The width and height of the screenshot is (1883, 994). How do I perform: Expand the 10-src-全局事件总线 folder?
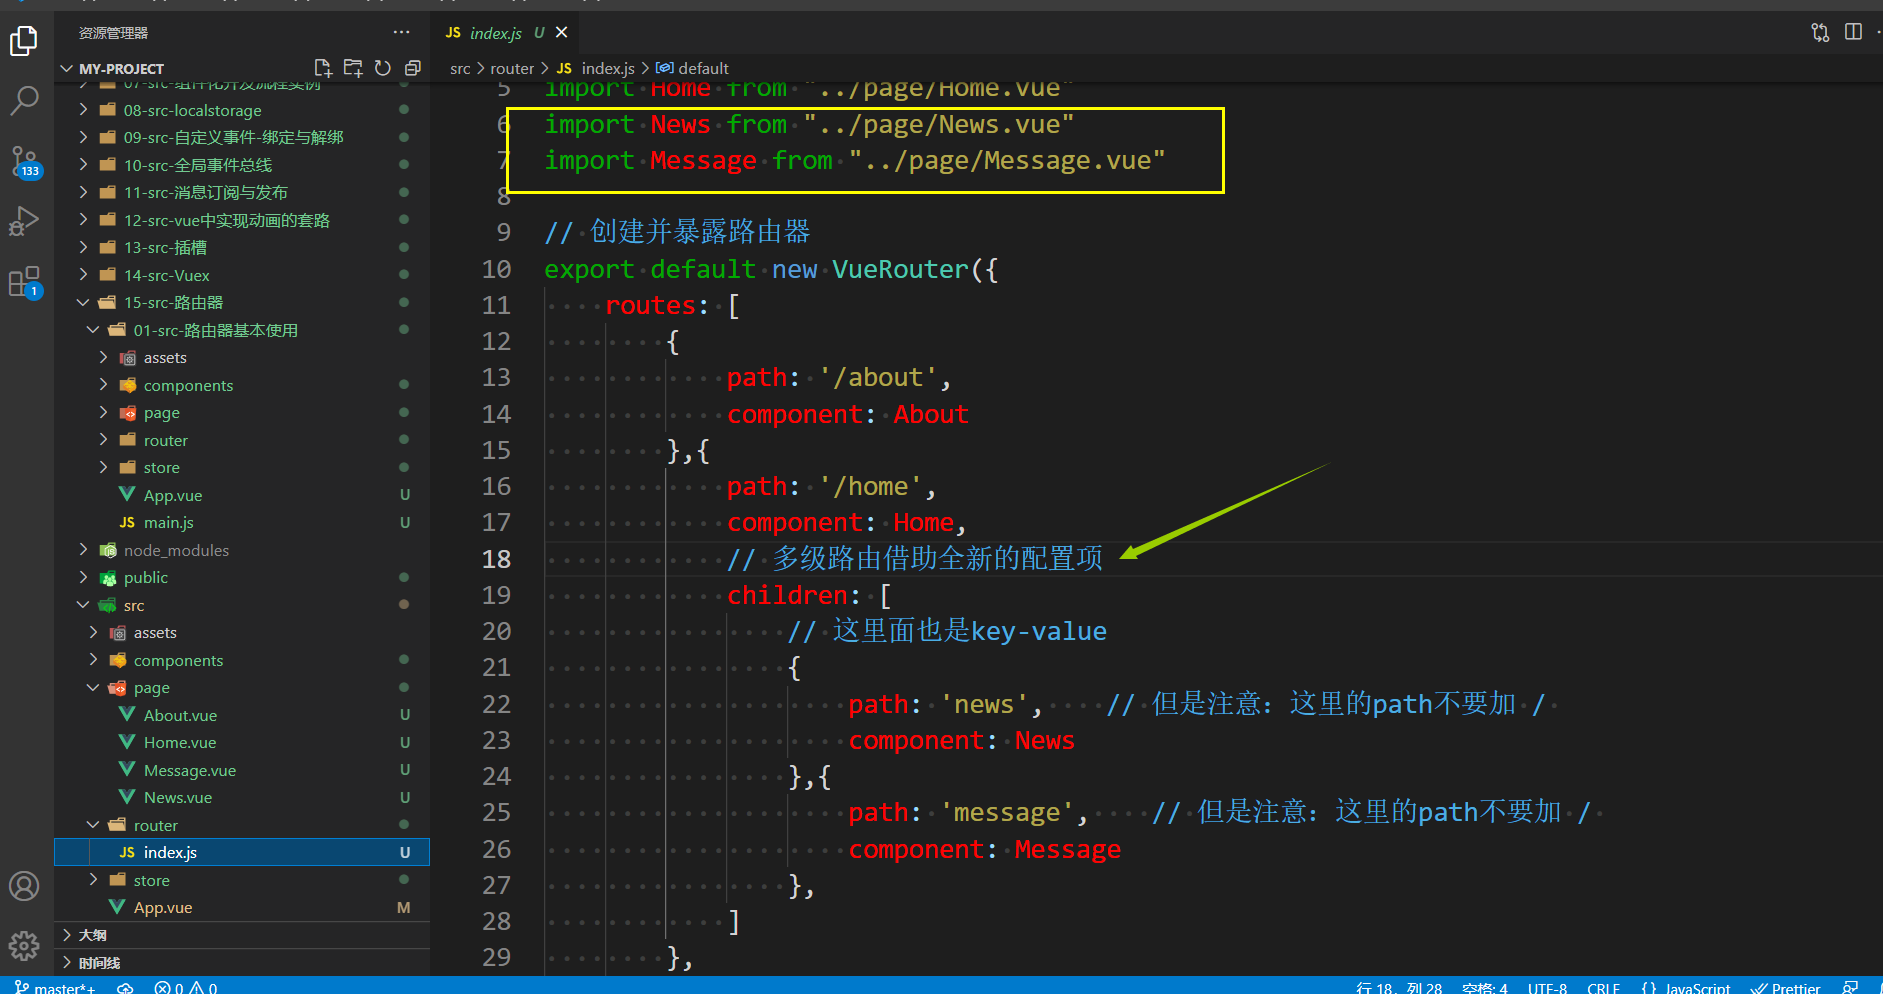pyautogui.click(x=242, y=165)
